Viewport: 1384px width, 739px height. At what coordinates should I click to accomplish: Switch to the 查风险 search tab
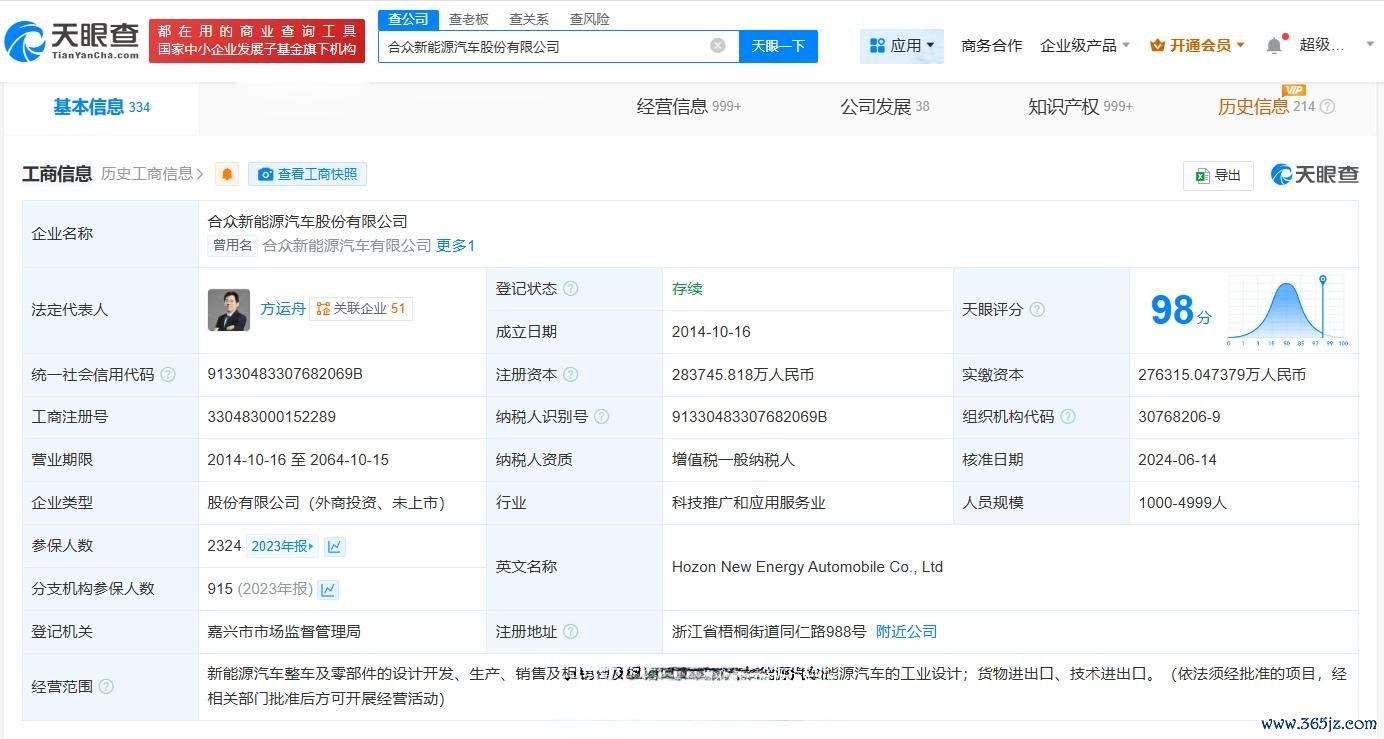(589, 19)
